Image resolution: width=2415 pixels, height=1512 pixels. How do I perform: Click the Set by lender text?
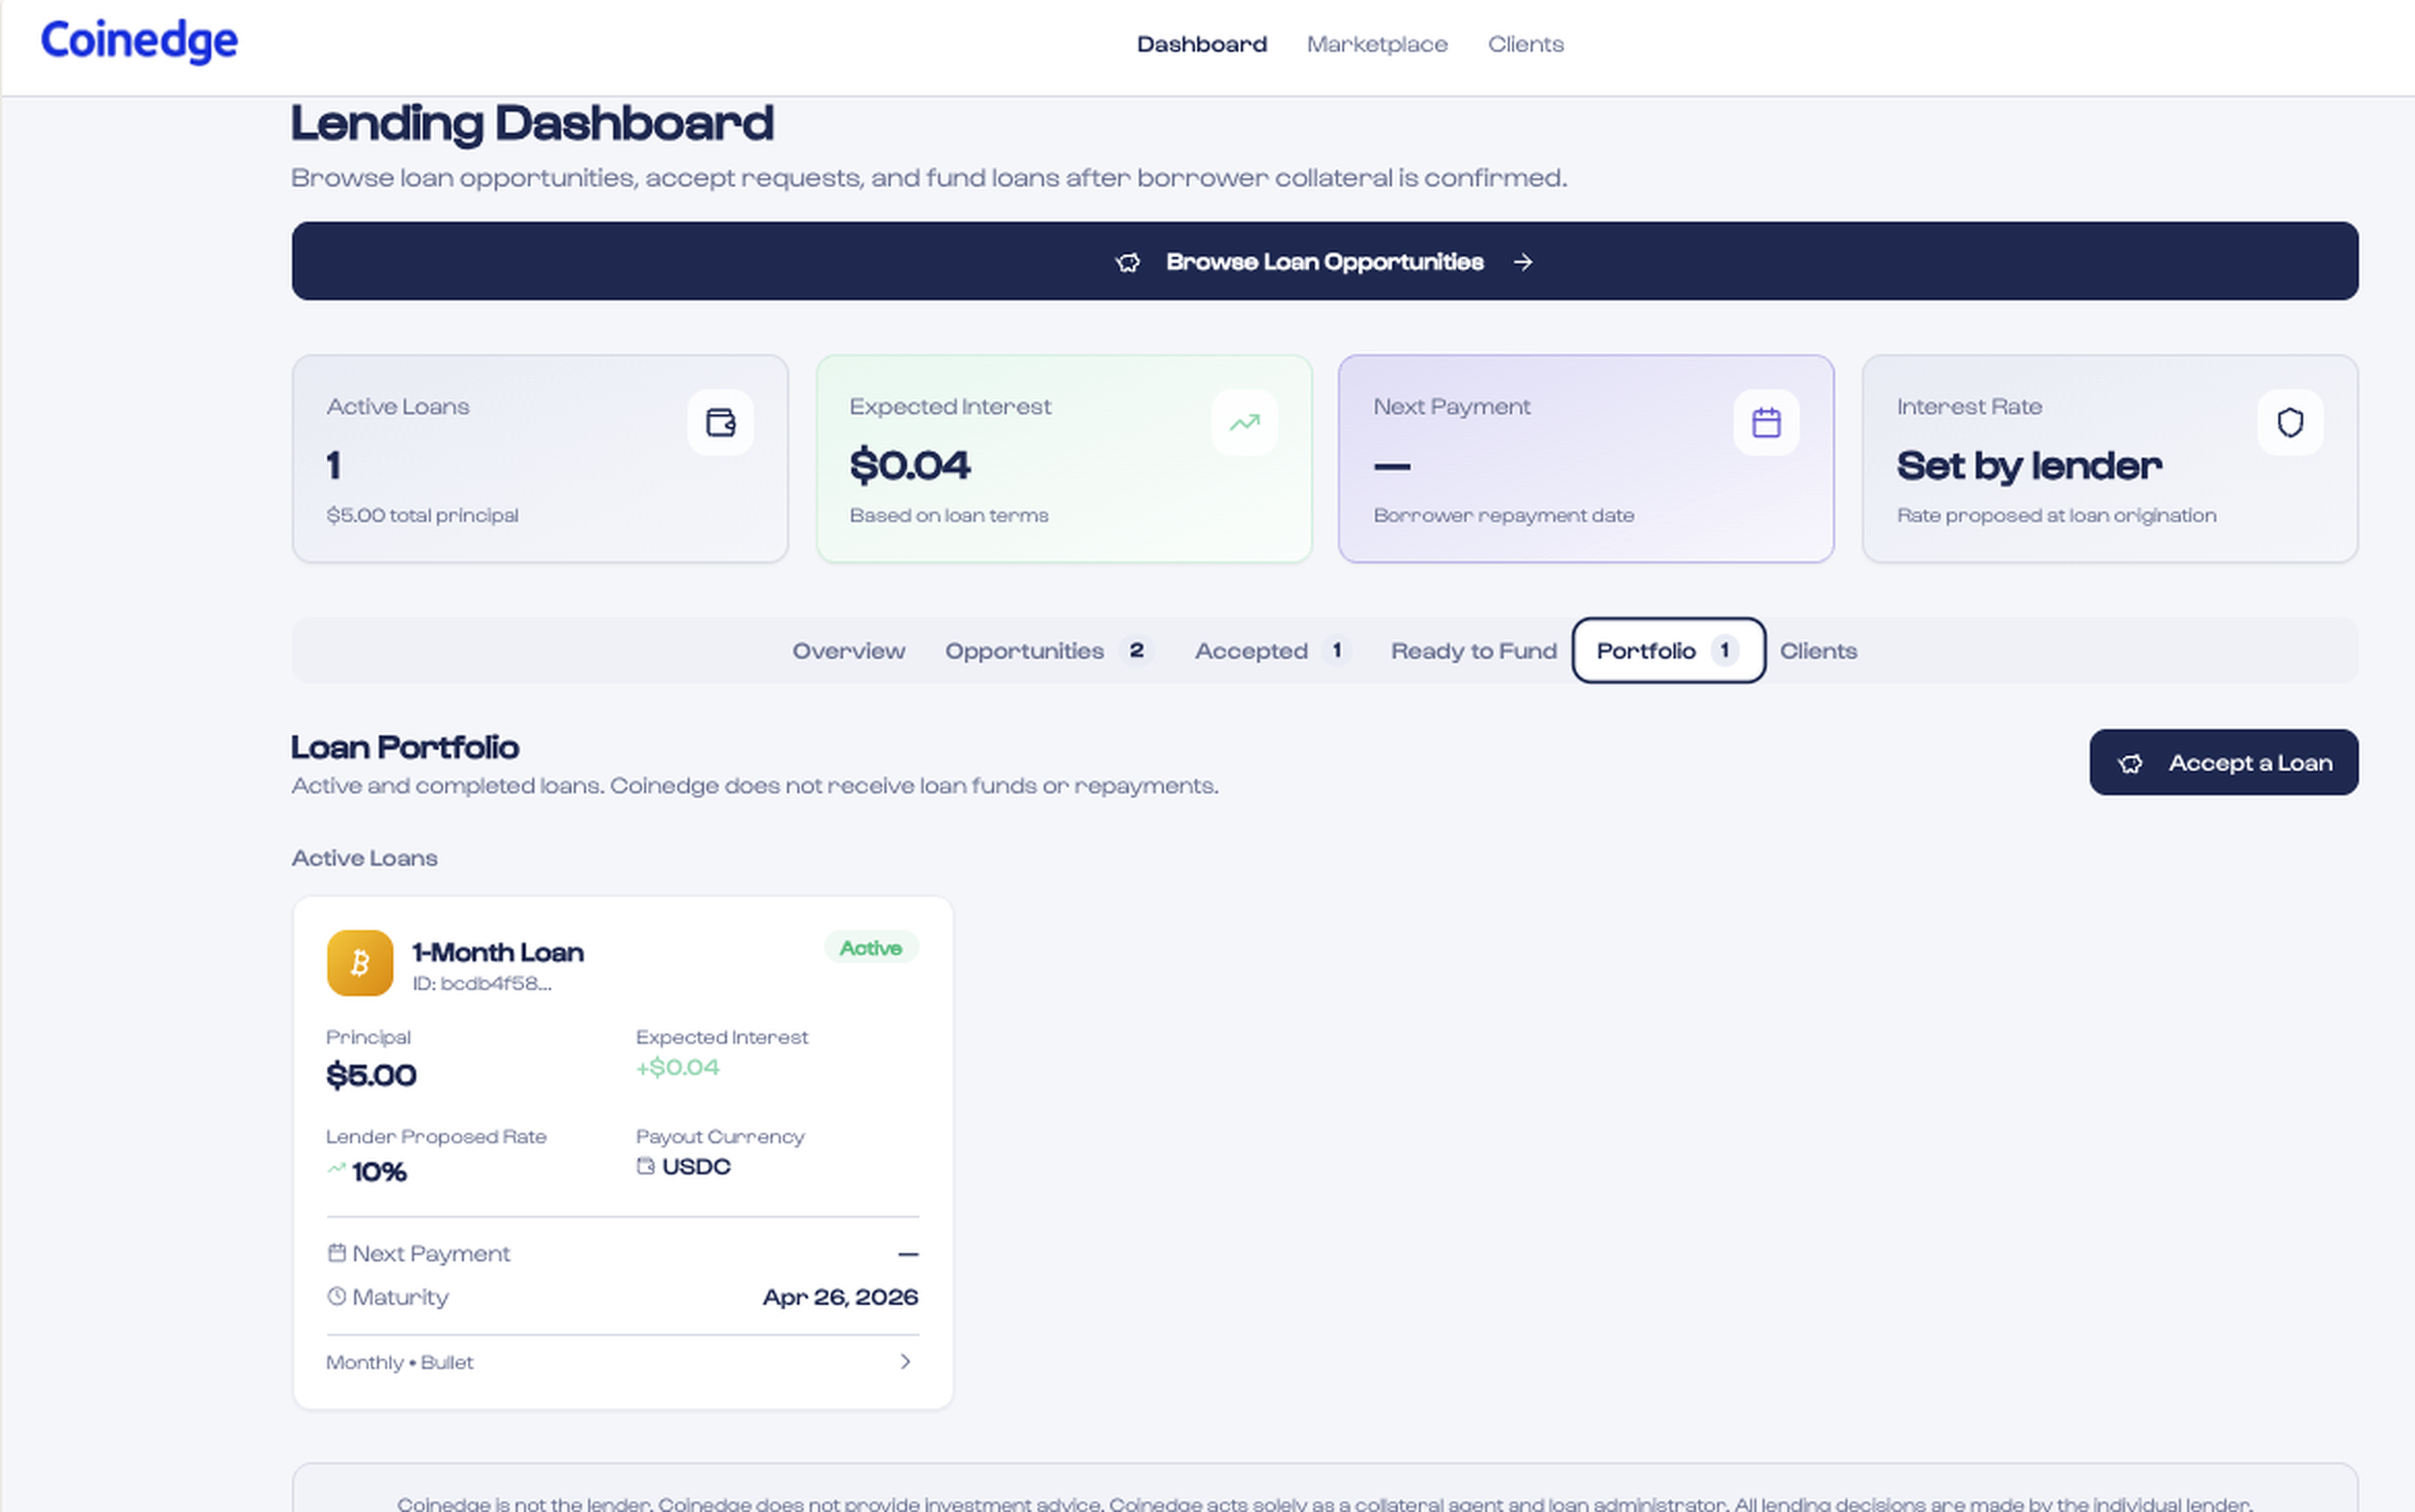[2029, 466]
